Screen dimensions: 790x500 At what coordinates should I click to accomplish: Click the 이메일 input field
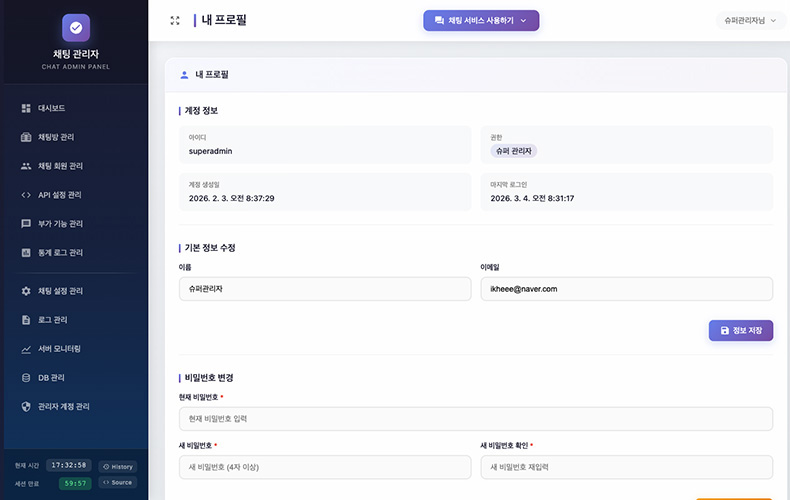(x=627, y=289)
